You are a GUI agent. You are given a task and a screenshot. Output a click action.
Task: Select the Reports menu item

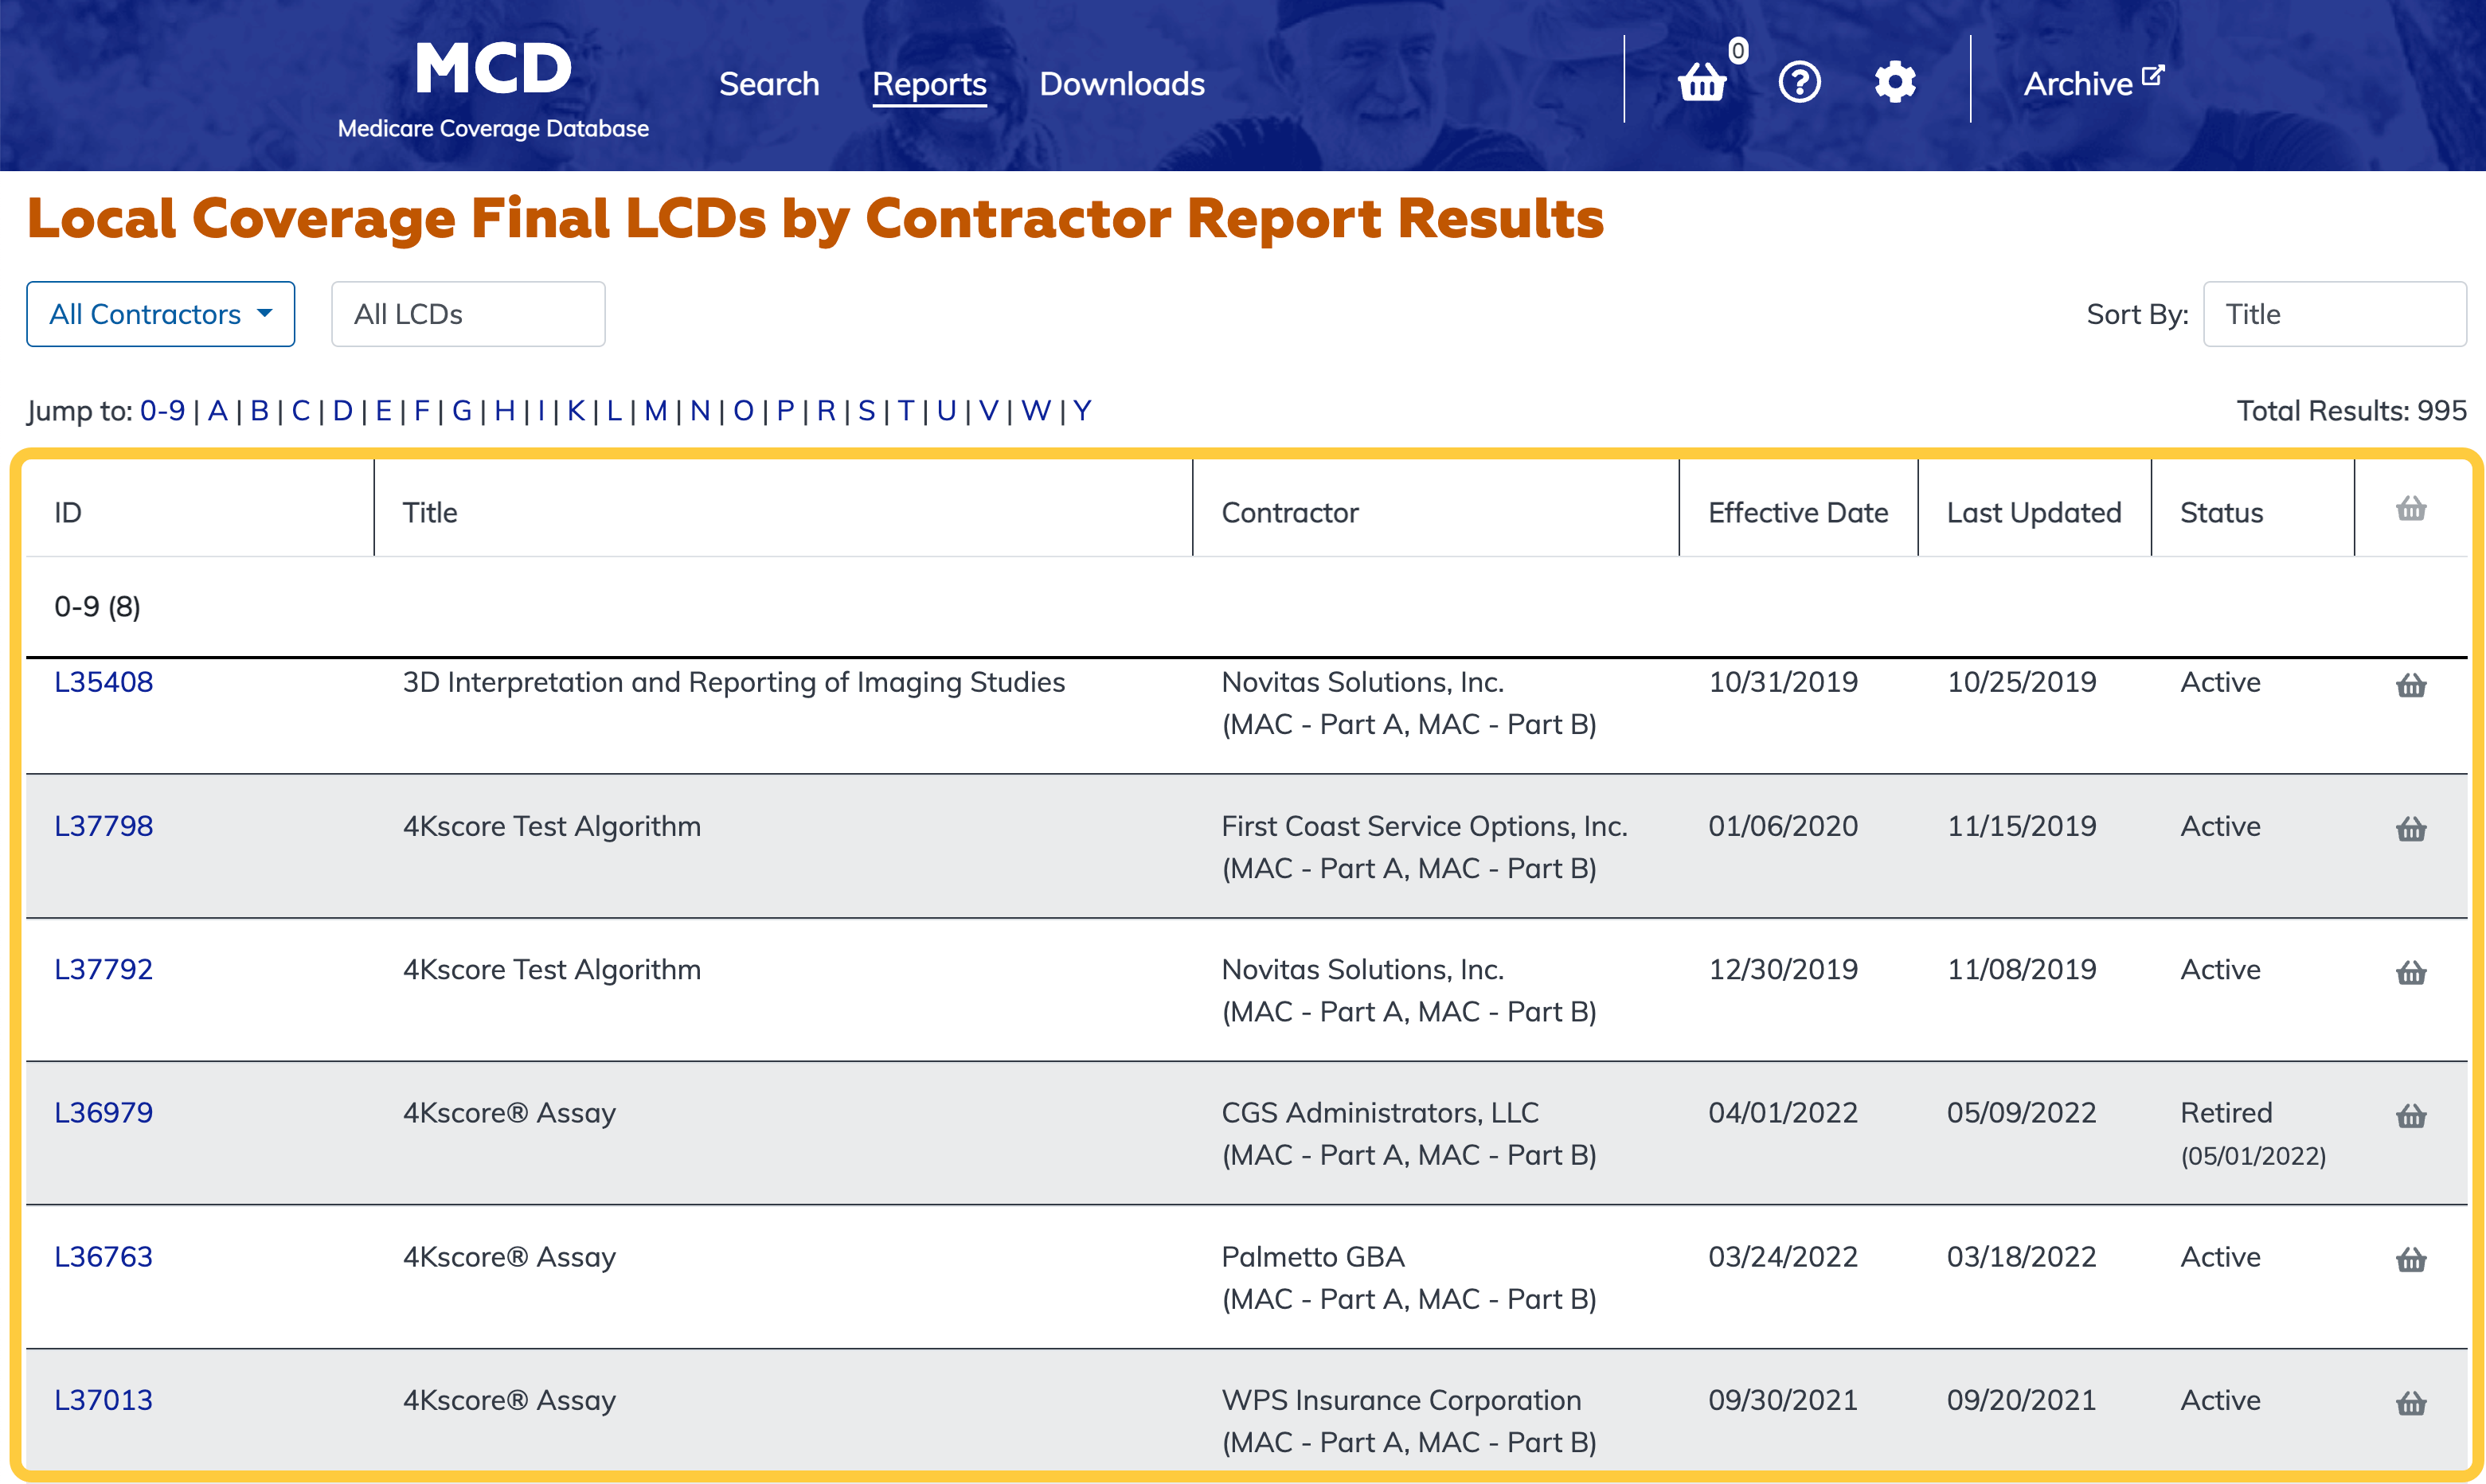[x=928, y=84]
